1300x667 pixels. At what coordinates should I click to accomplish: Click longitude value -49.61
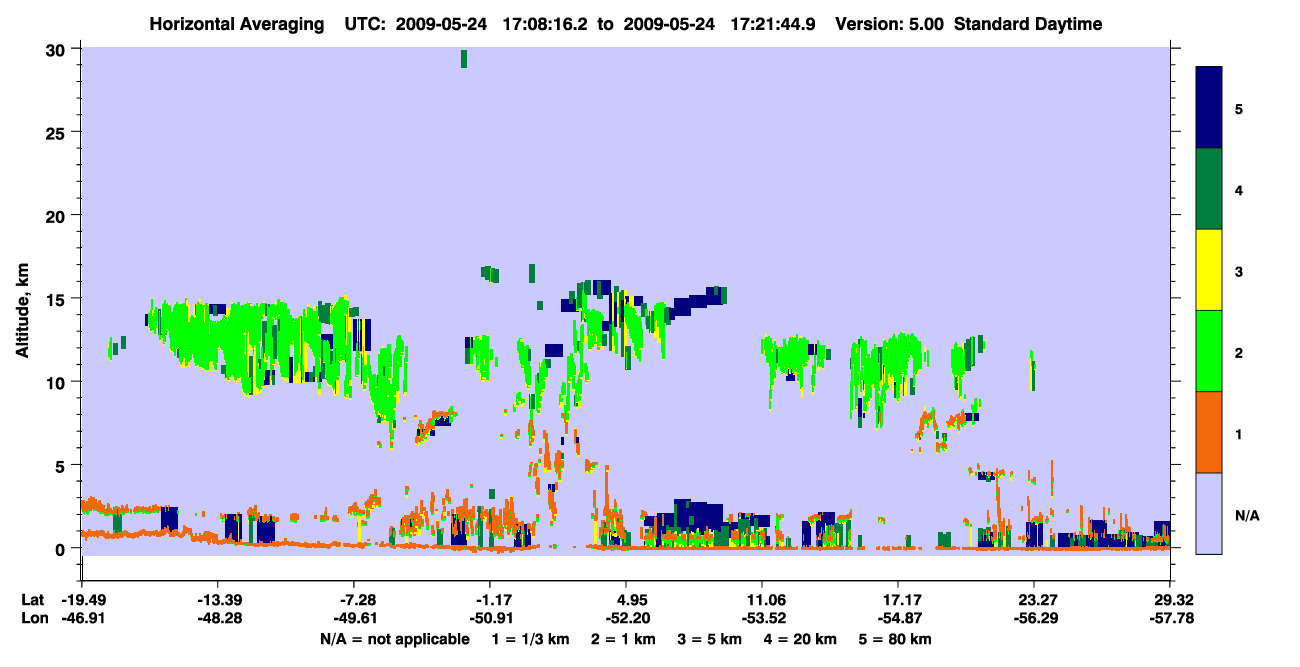(354, 619)
